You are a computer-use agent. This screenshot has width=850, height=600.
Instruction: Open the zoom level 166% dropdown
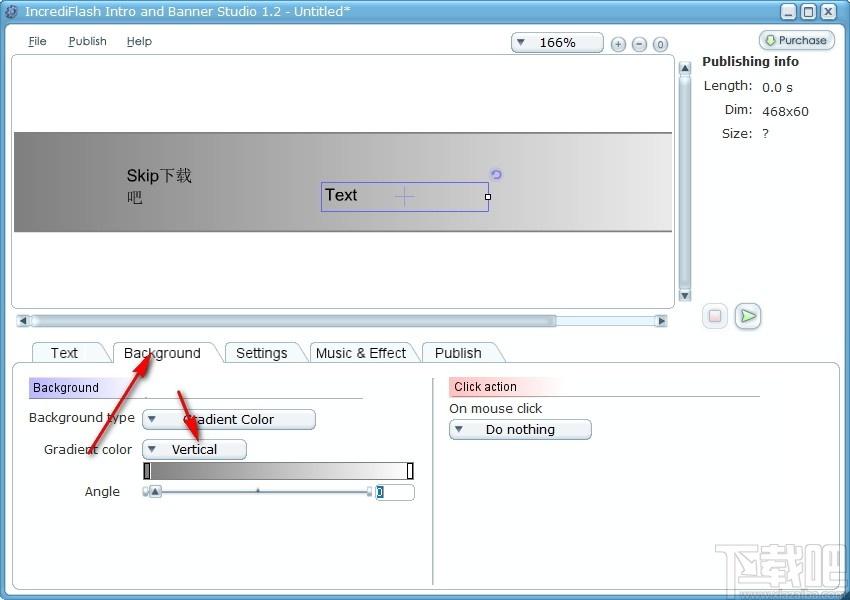coord(557,43)
